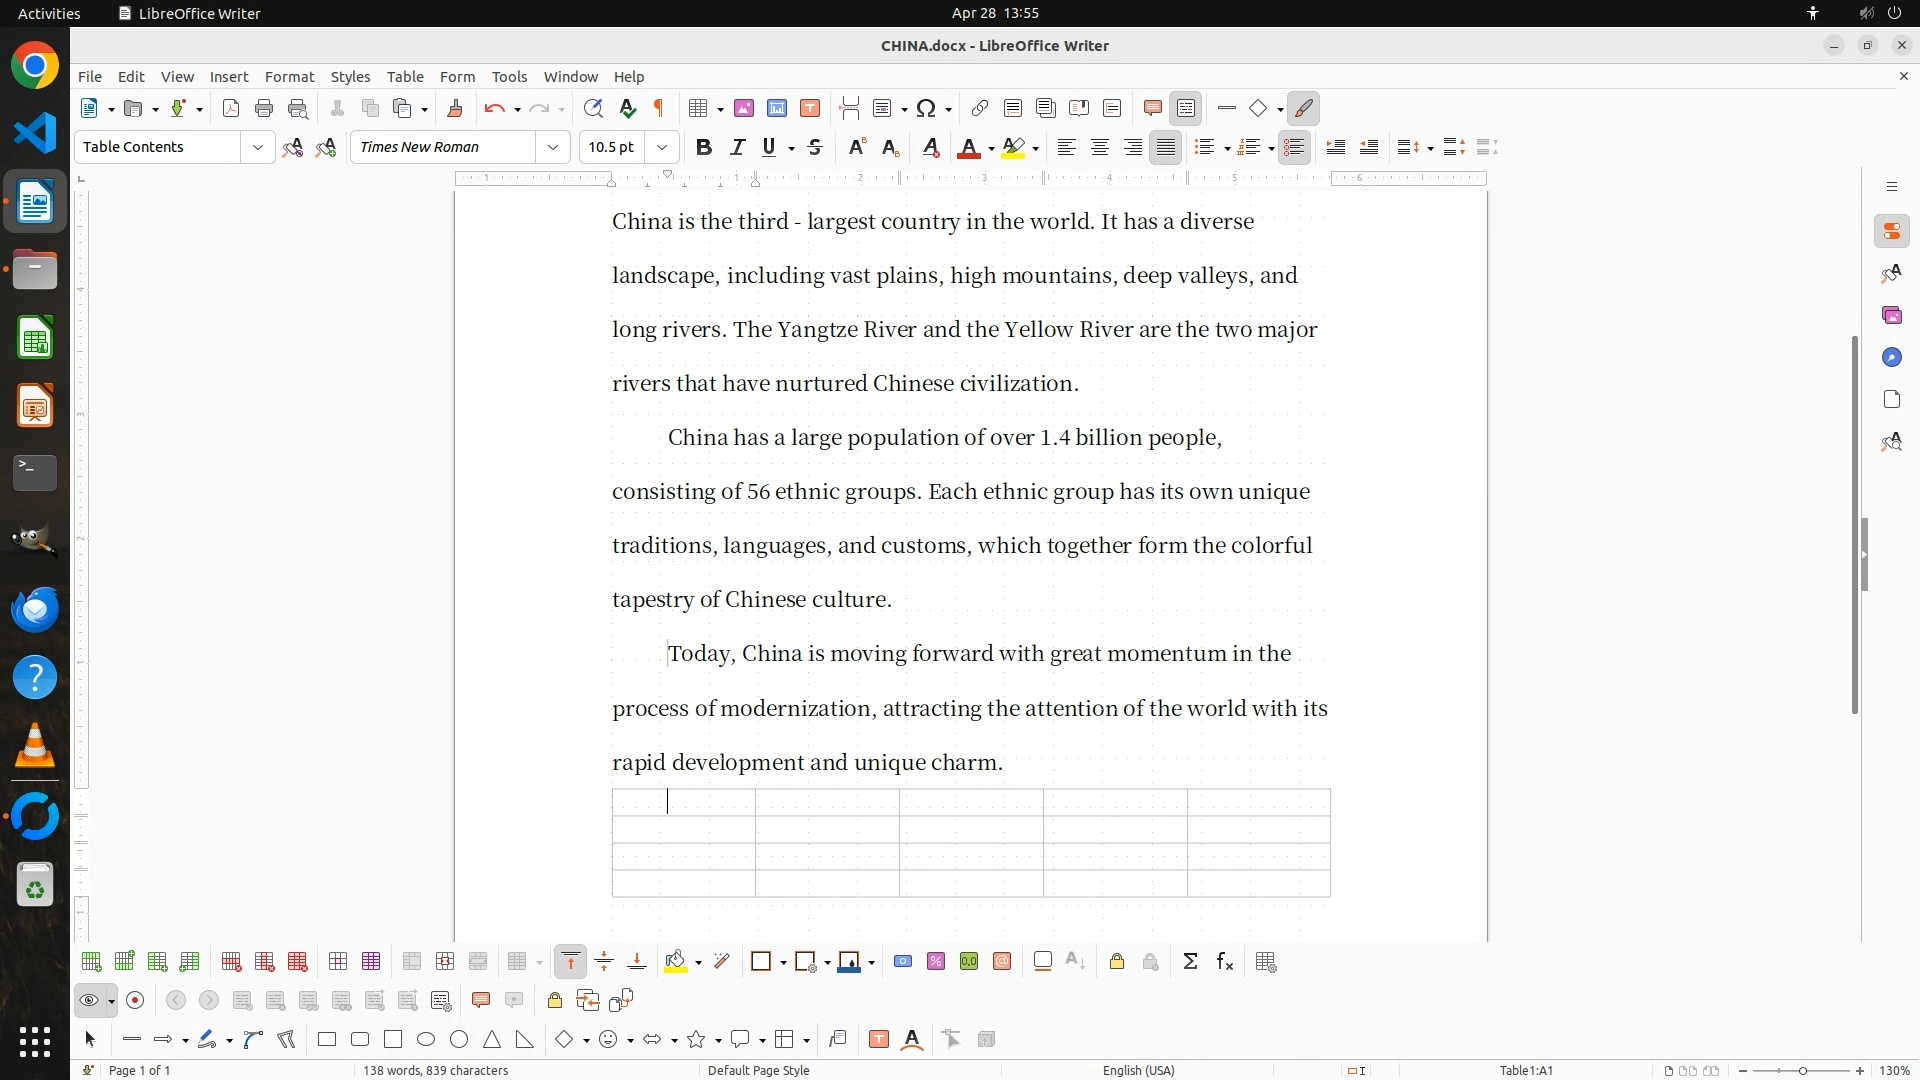The height and width of the screenshot is (1080, 1920).
Task: Click the Insert Special Character omega icon
Action: tap(926, 108)
